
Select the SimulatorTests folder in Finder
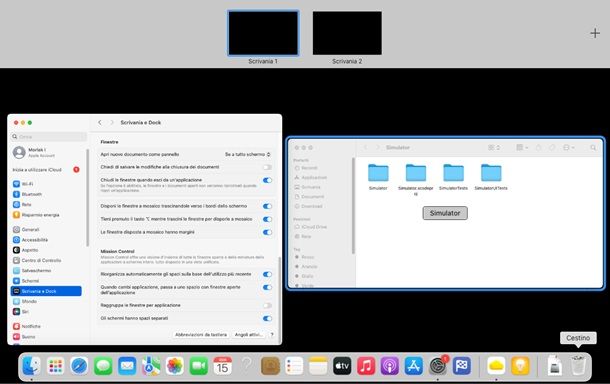tap(453, 177)
